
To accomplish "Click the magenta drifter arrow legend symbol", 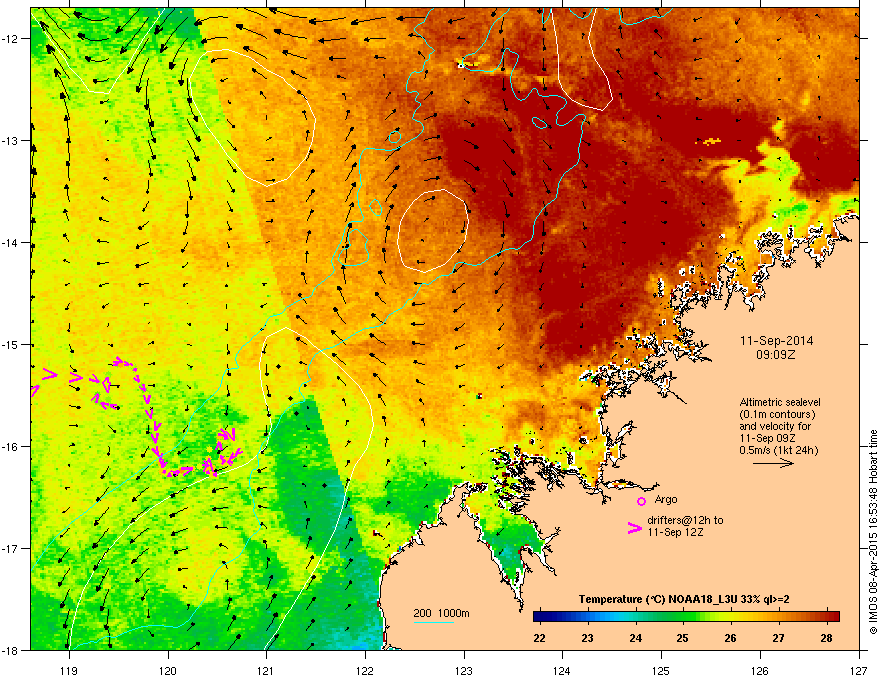I will coord(635,528).
